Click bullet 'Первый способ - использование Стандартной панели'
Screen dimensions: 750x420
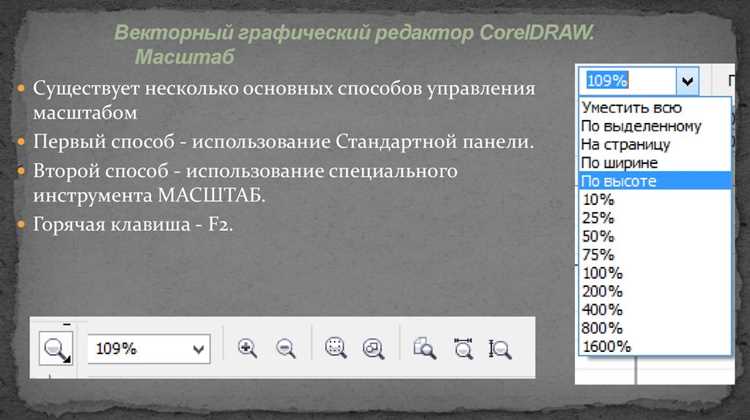pos(283,142)
